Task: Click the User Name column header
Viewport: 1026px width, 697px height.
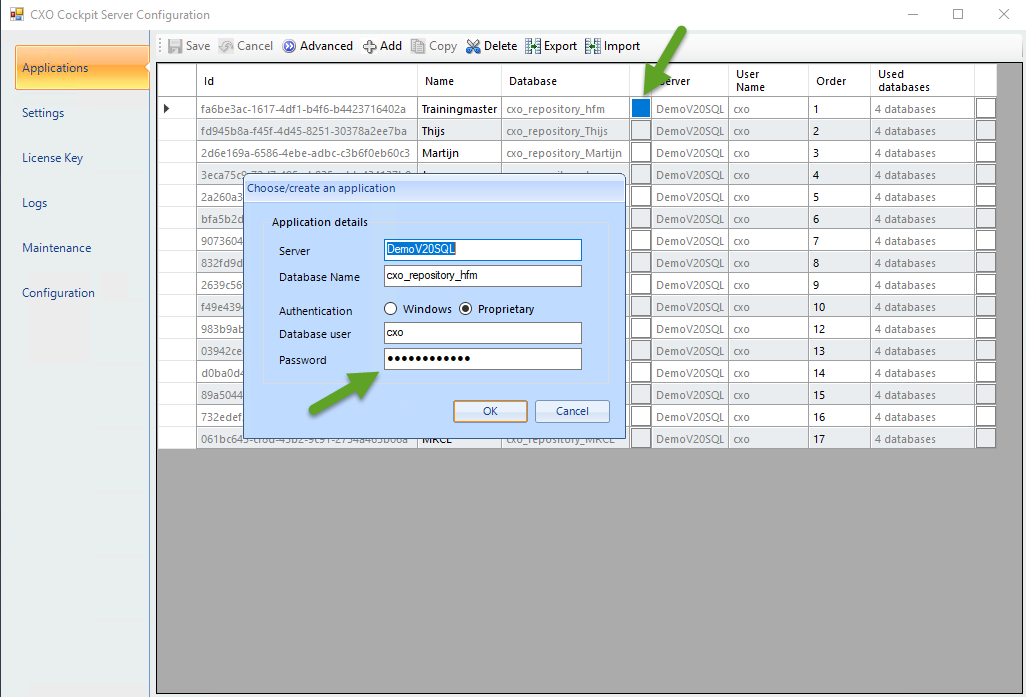Action: 768,80
